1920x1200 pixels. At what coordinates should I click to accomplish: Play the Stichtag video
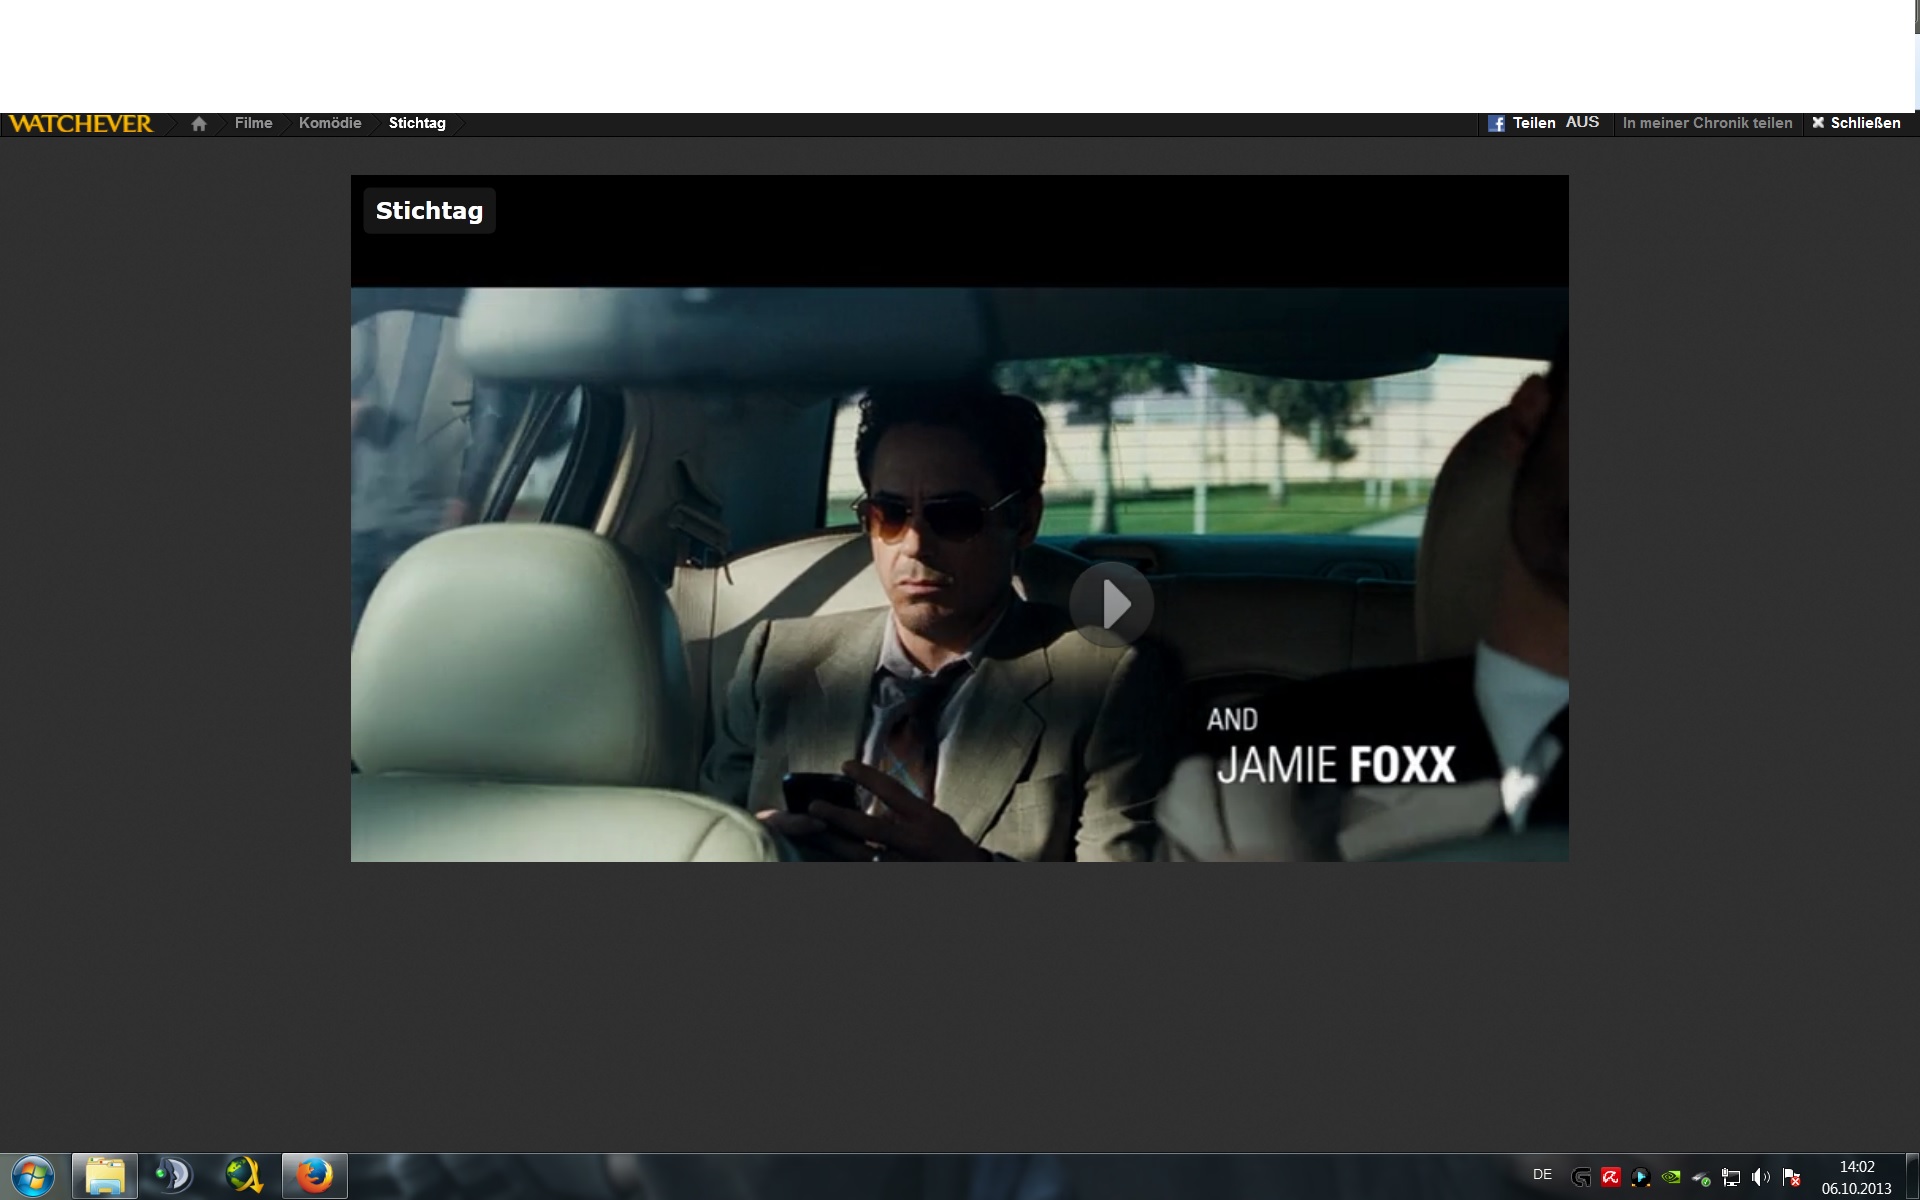[x=1111, y=604]
